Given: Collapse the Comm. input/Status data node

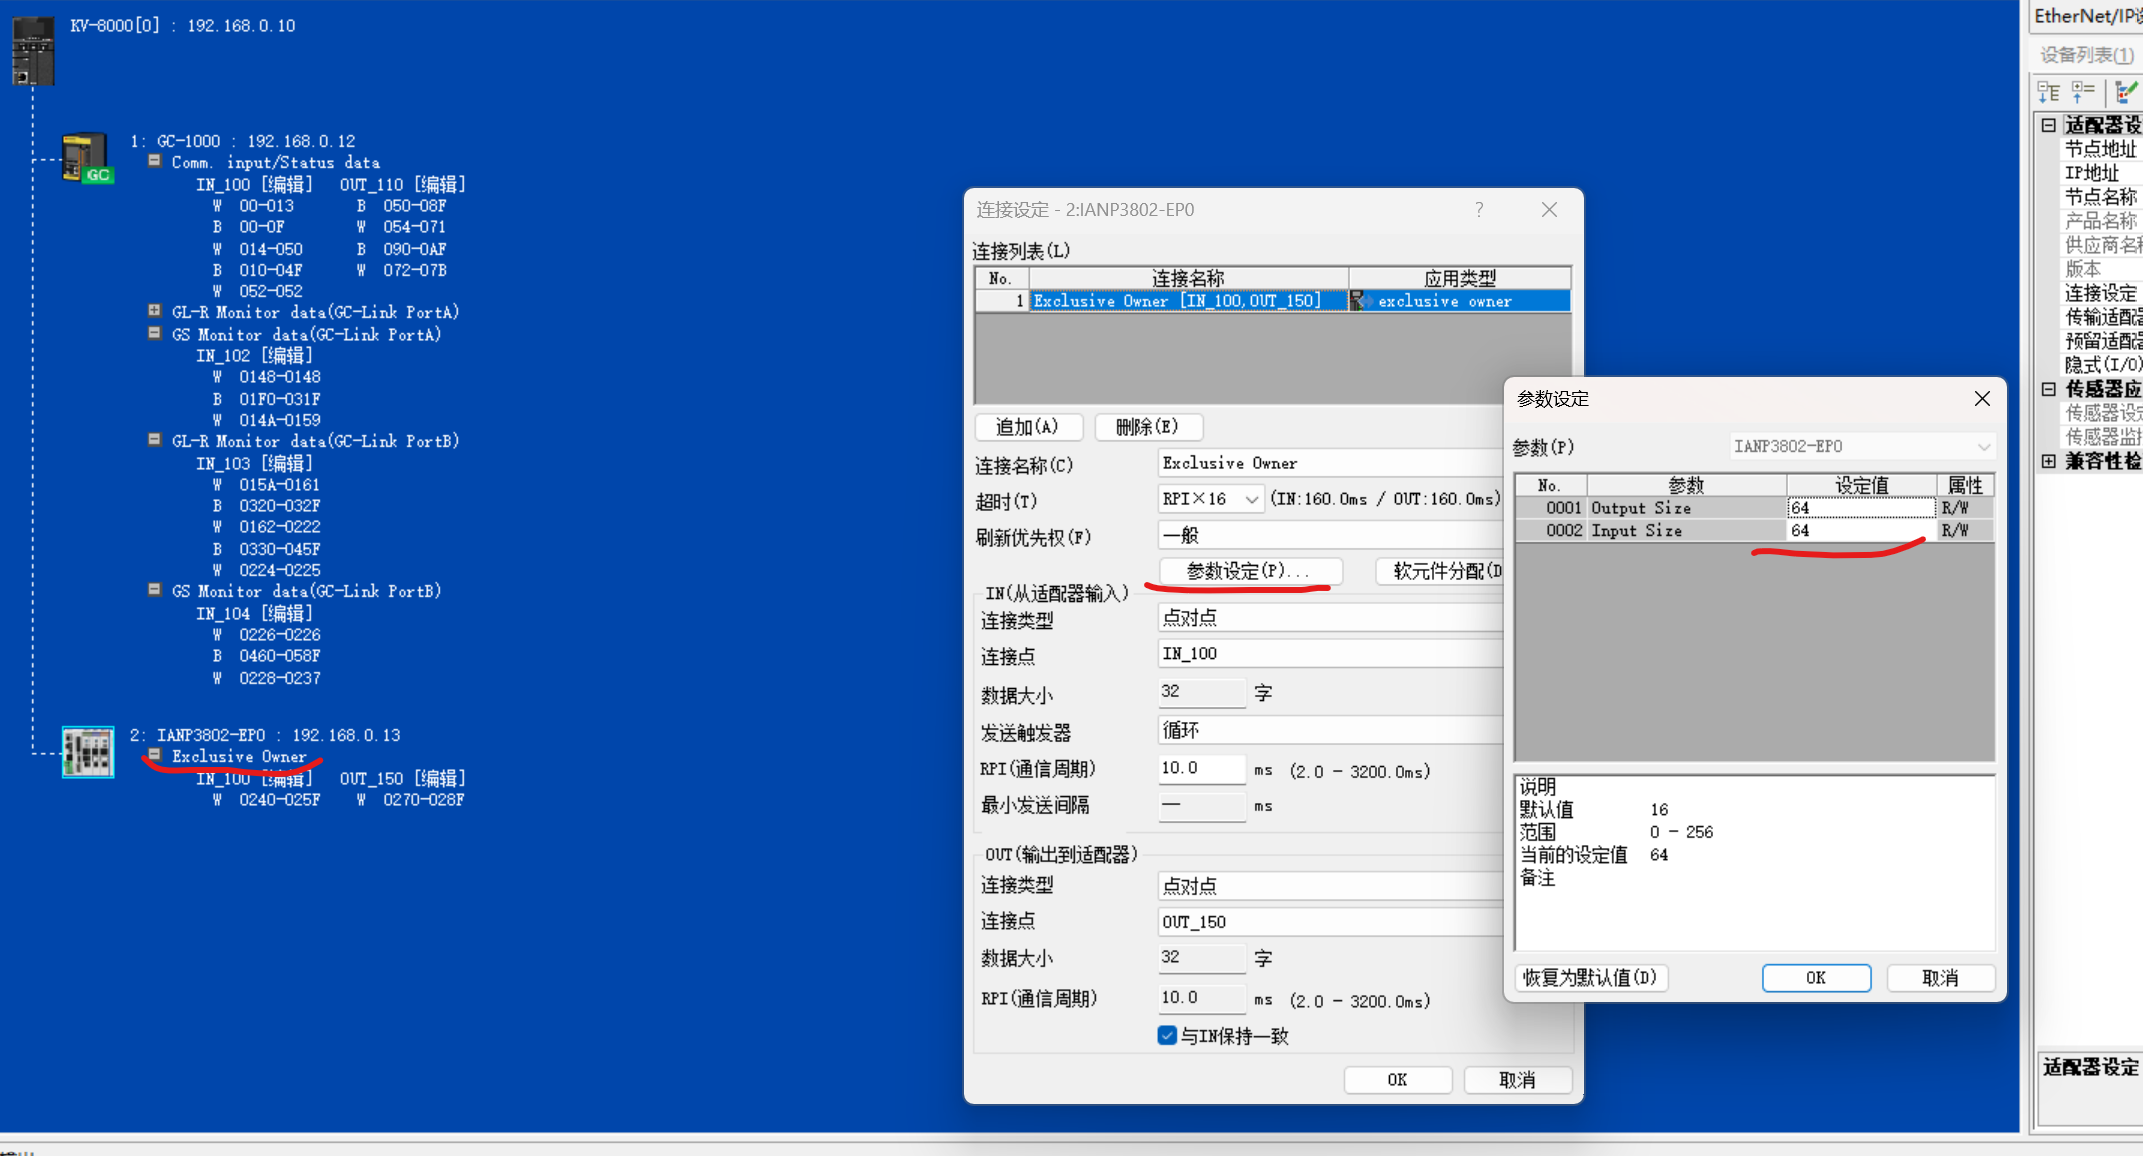Looking at the screenshot, I should coord(155,161).
